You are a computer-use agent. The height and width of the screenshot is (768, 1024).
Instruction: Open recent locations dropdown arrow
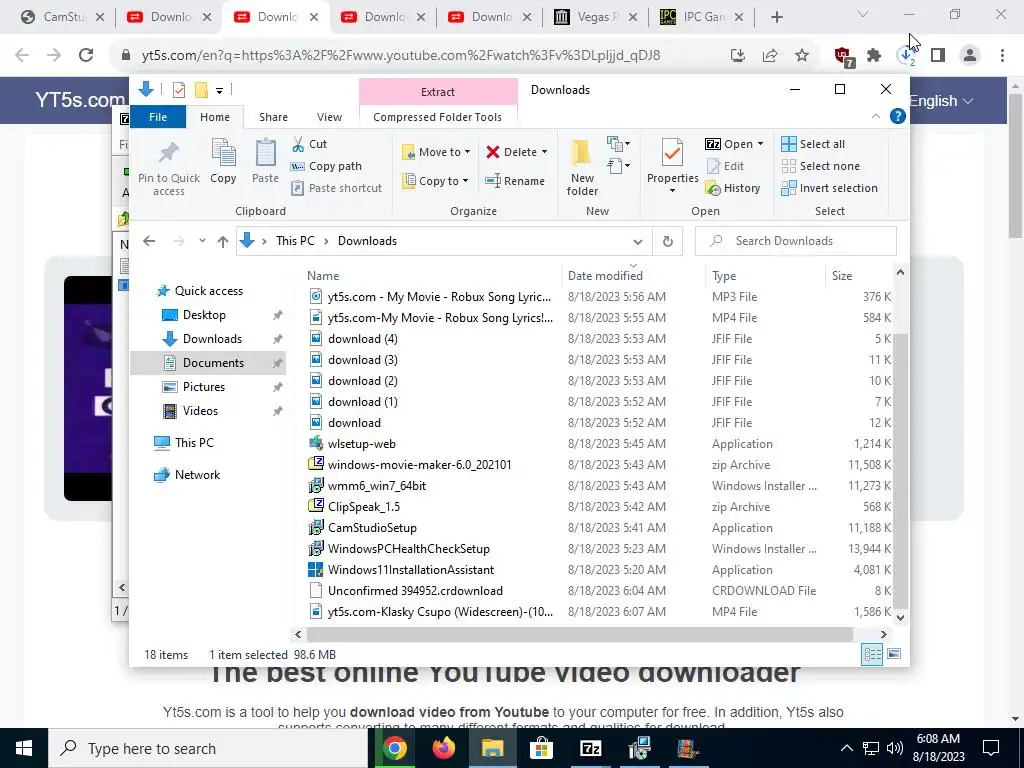click(202, 241)
